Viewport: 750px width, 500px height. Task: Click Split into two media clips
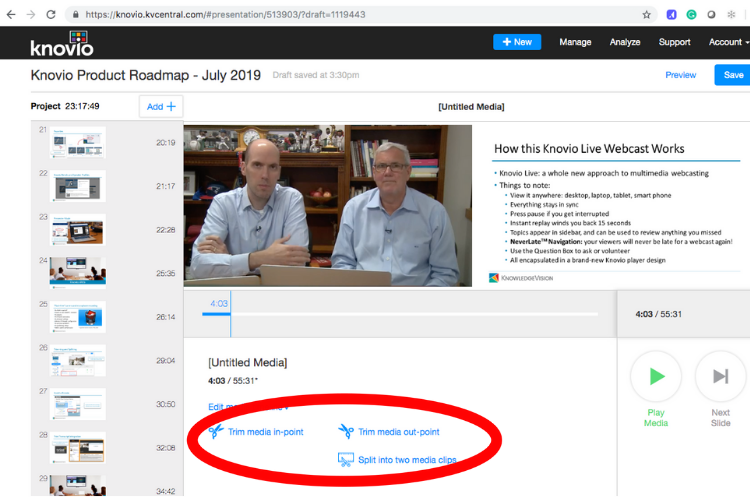tap(407, 460)
